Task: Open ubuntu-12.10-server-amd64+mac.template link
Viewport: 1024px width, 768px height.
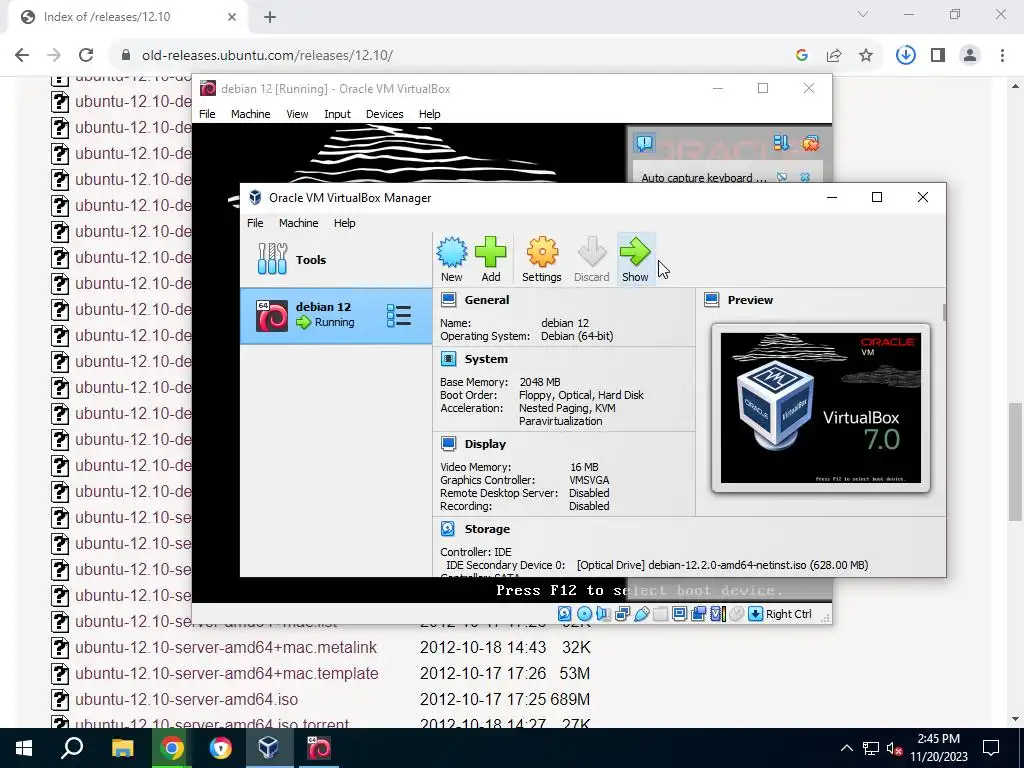Action: 227,673
